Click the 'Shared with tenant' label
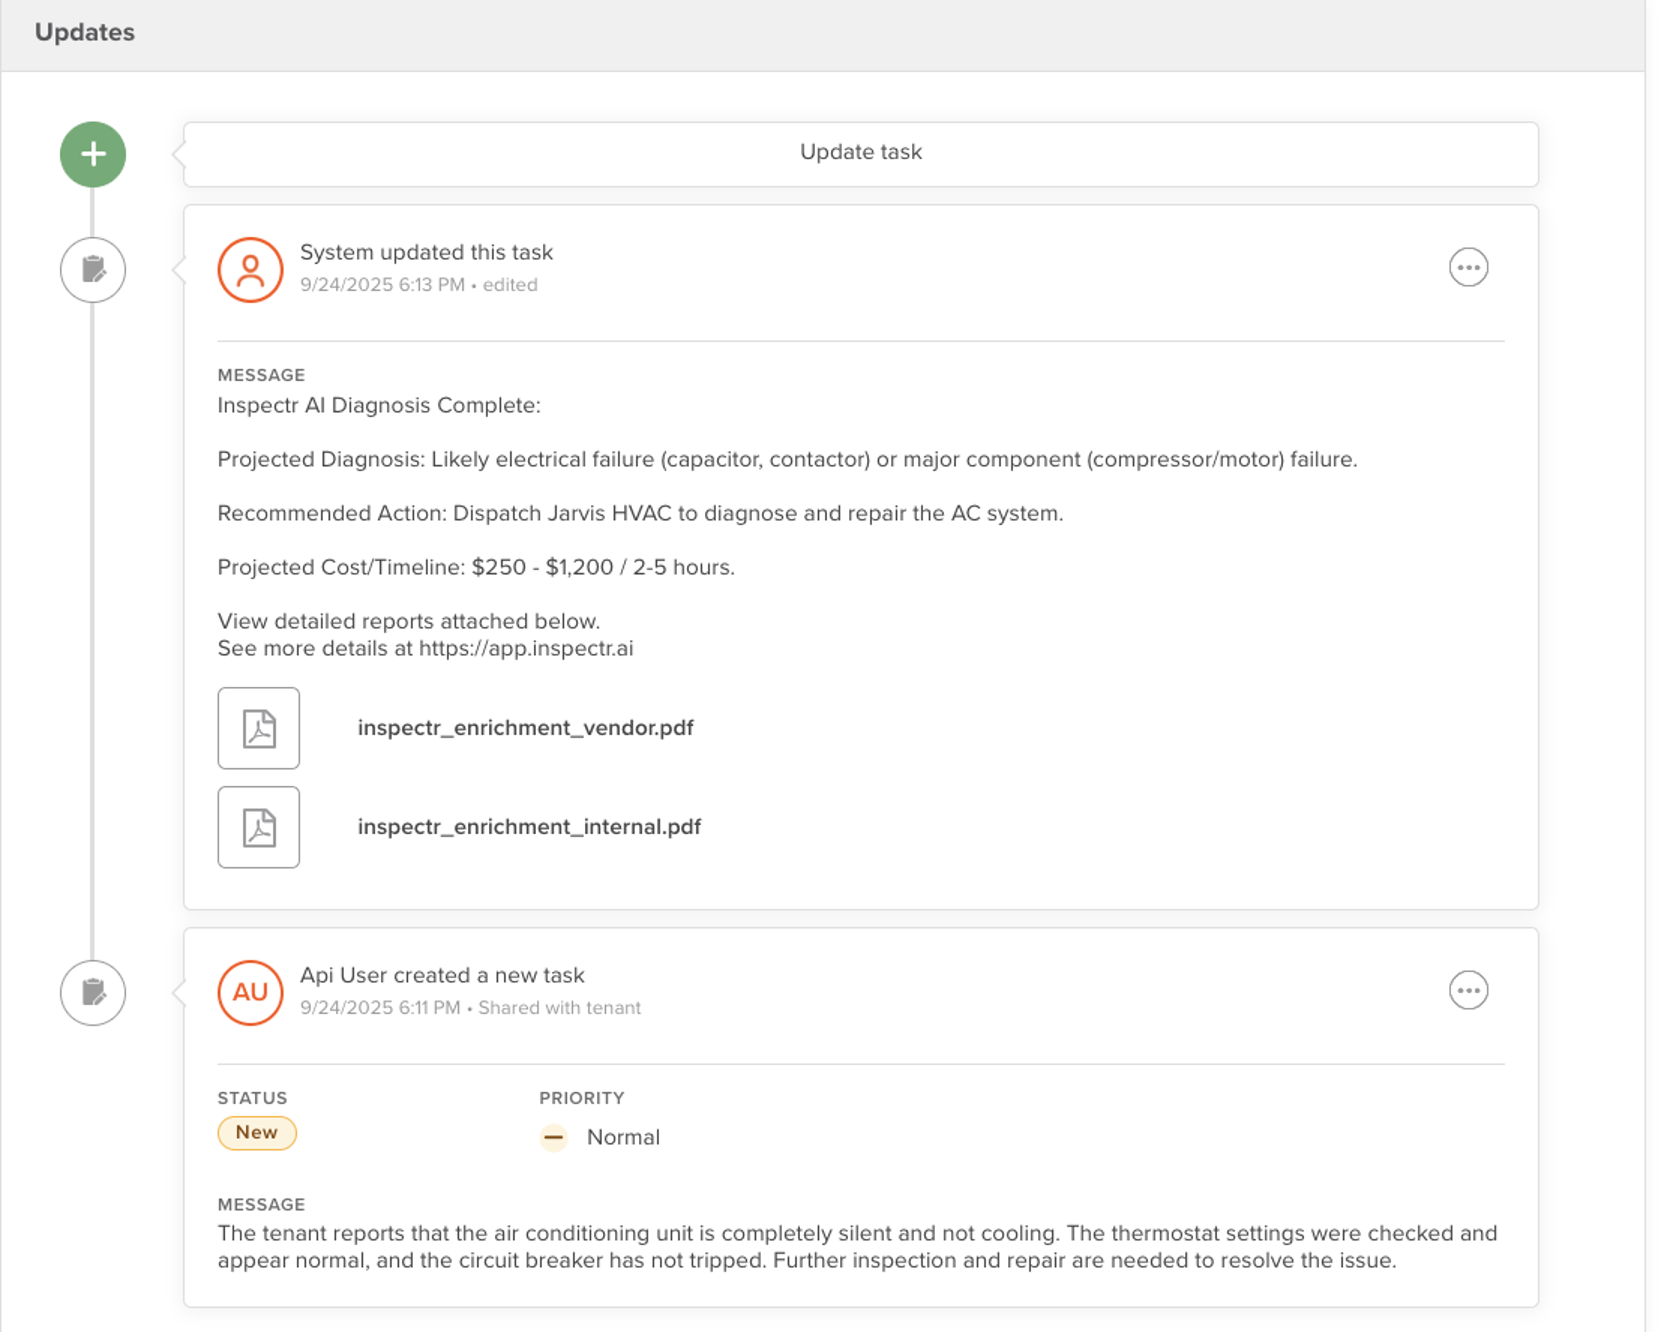The height and width of the screenshot is (1332, 1674). tap(559, 1008)
